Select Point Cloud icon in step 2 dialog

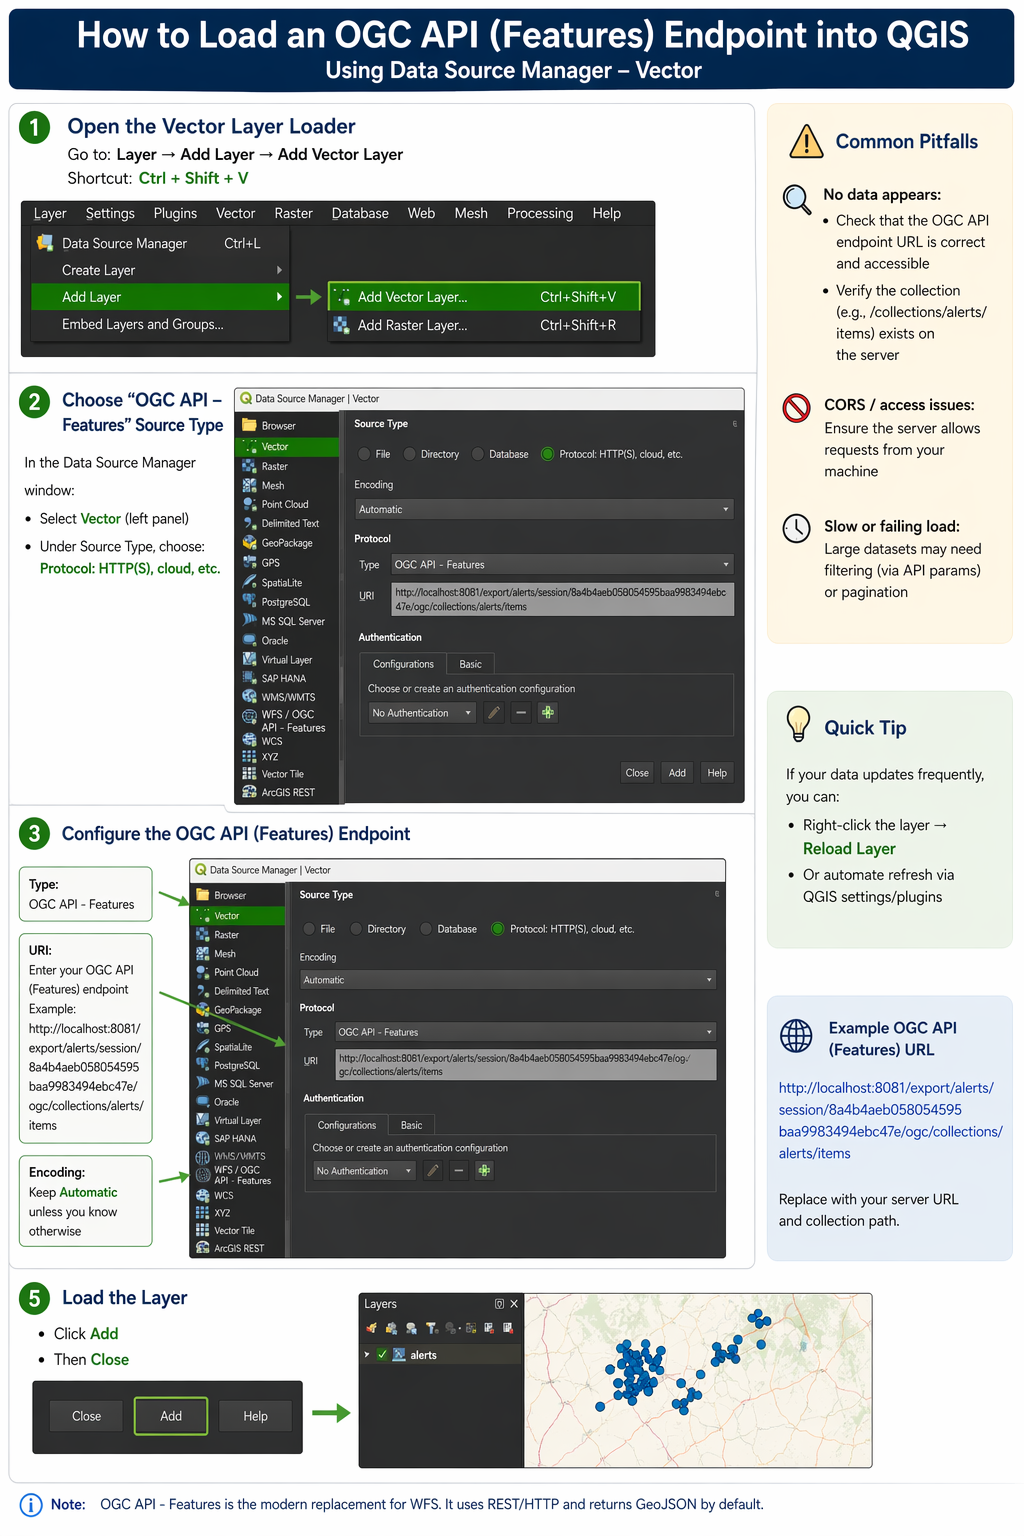pyautogui.click(x=250, y=504)
